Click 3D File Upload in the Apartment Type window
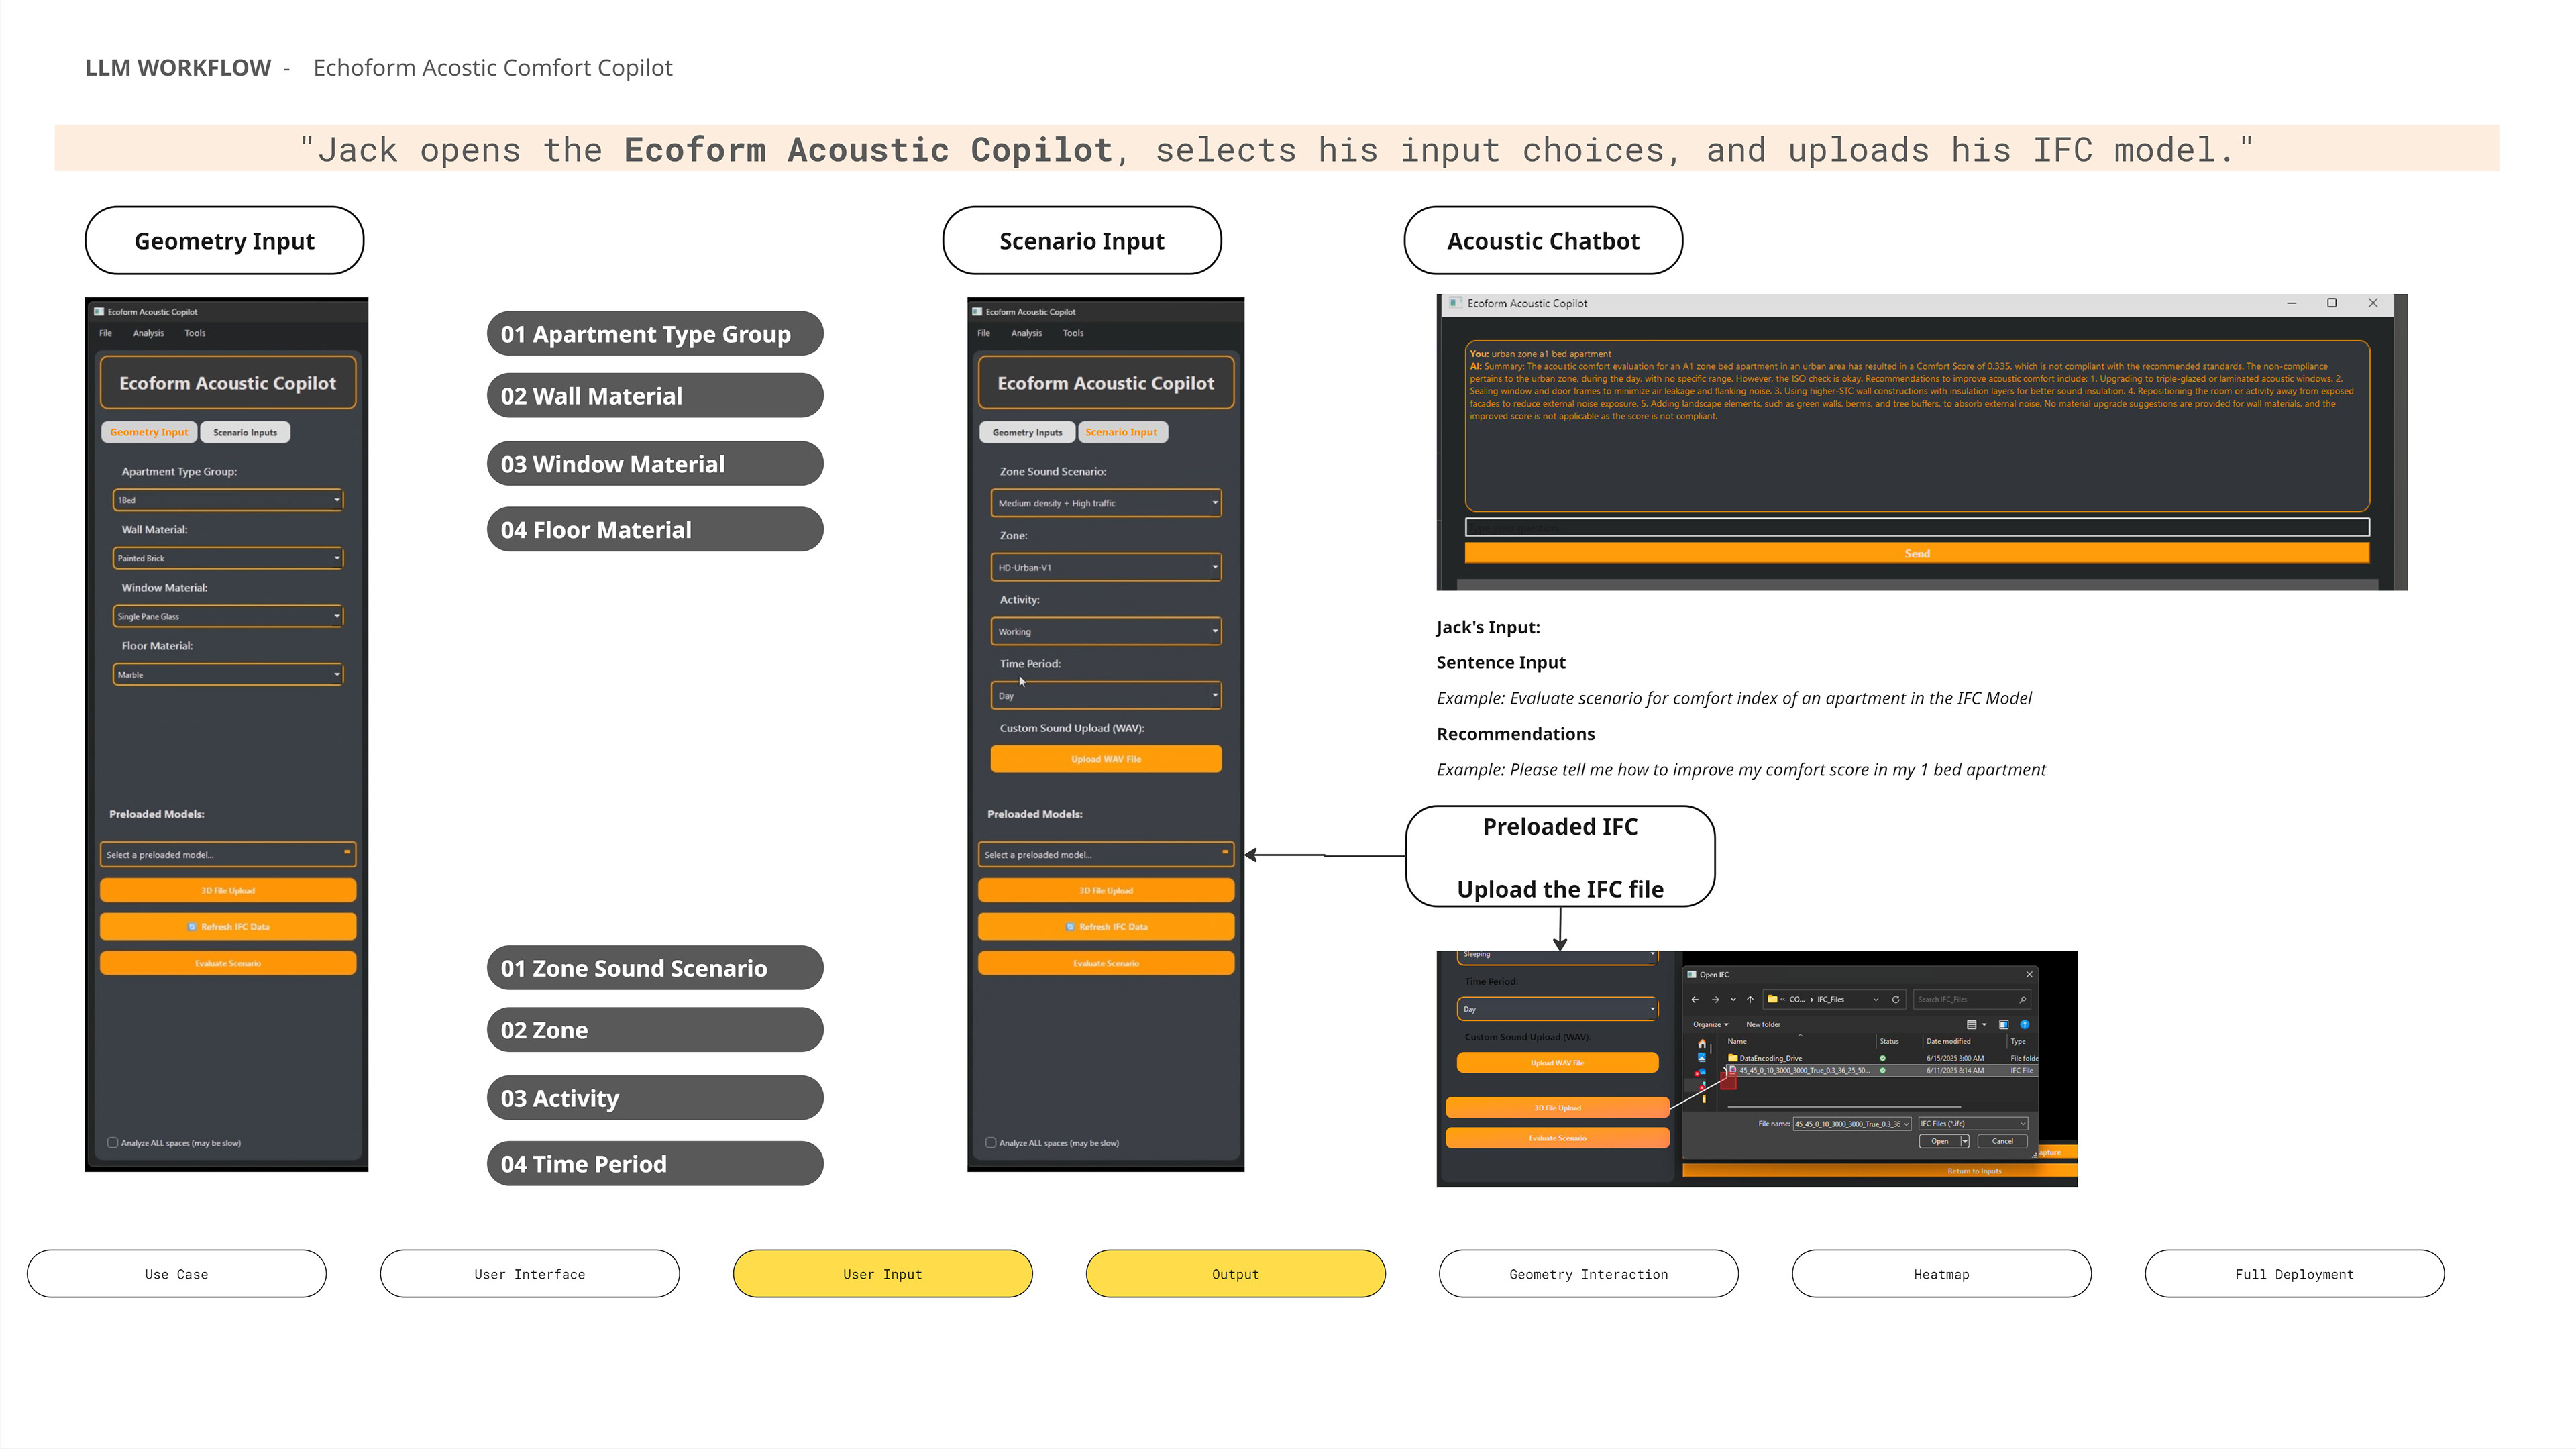This screenshot has height=1449, width=2576. click(x=228, y=890)
